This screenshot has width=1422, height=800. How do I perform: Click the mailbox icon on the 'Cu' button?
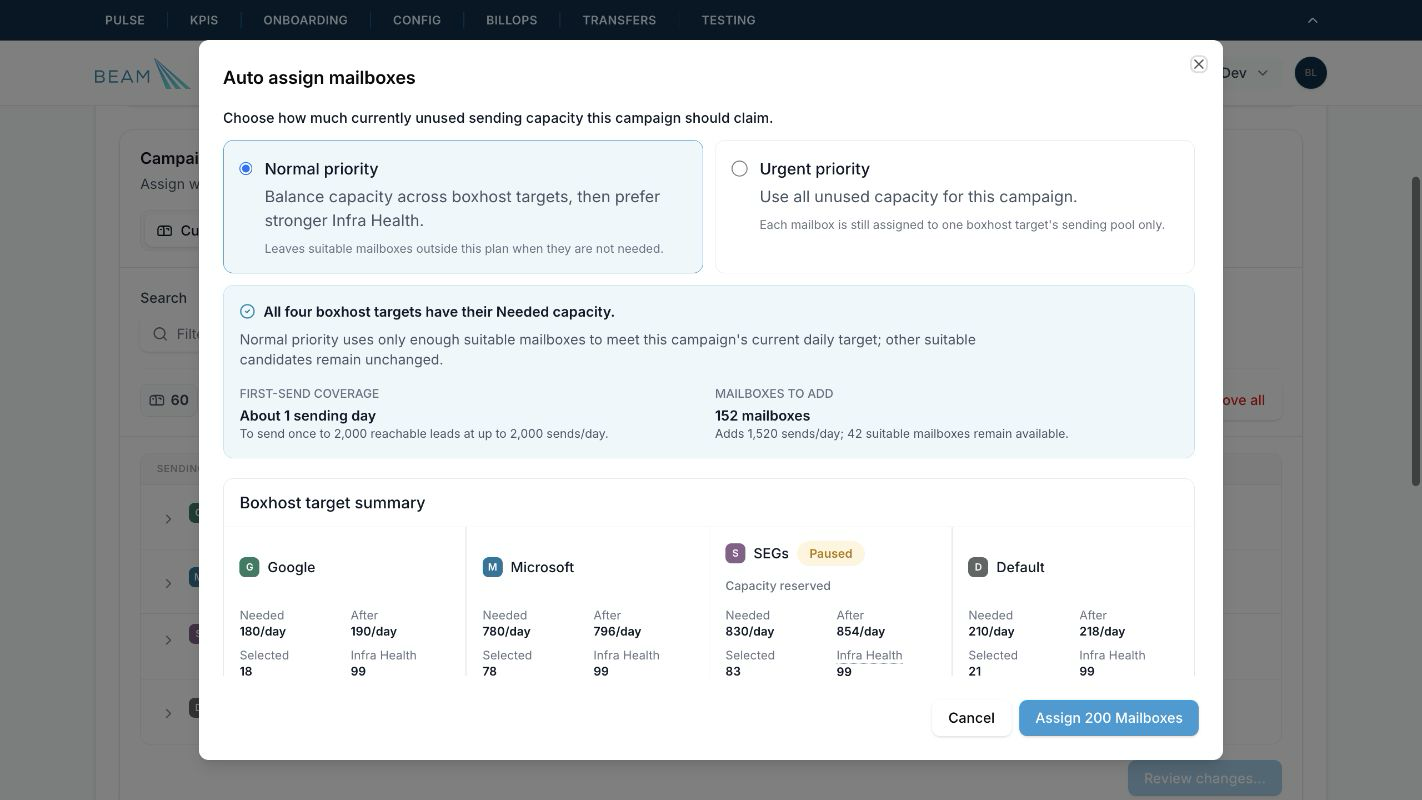[x=165, y=231]
